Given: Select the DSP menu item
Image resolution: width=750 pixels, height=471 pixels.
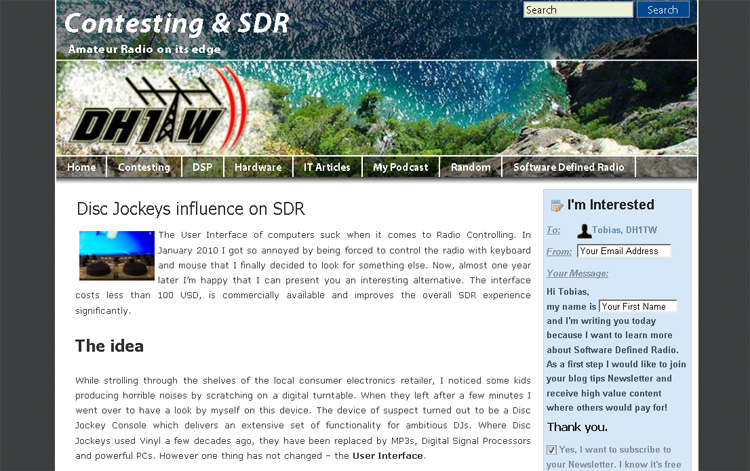Looking at the screenshot, I should click(202, 168).
